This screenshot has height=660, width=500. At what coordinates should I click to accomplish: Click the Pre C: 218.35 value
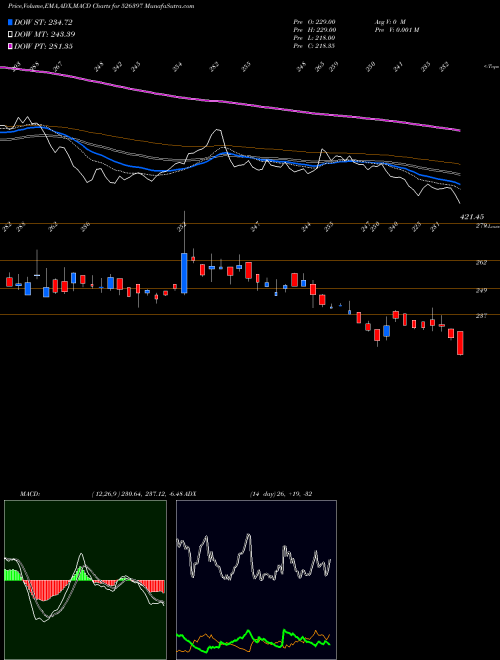[314, 46]
